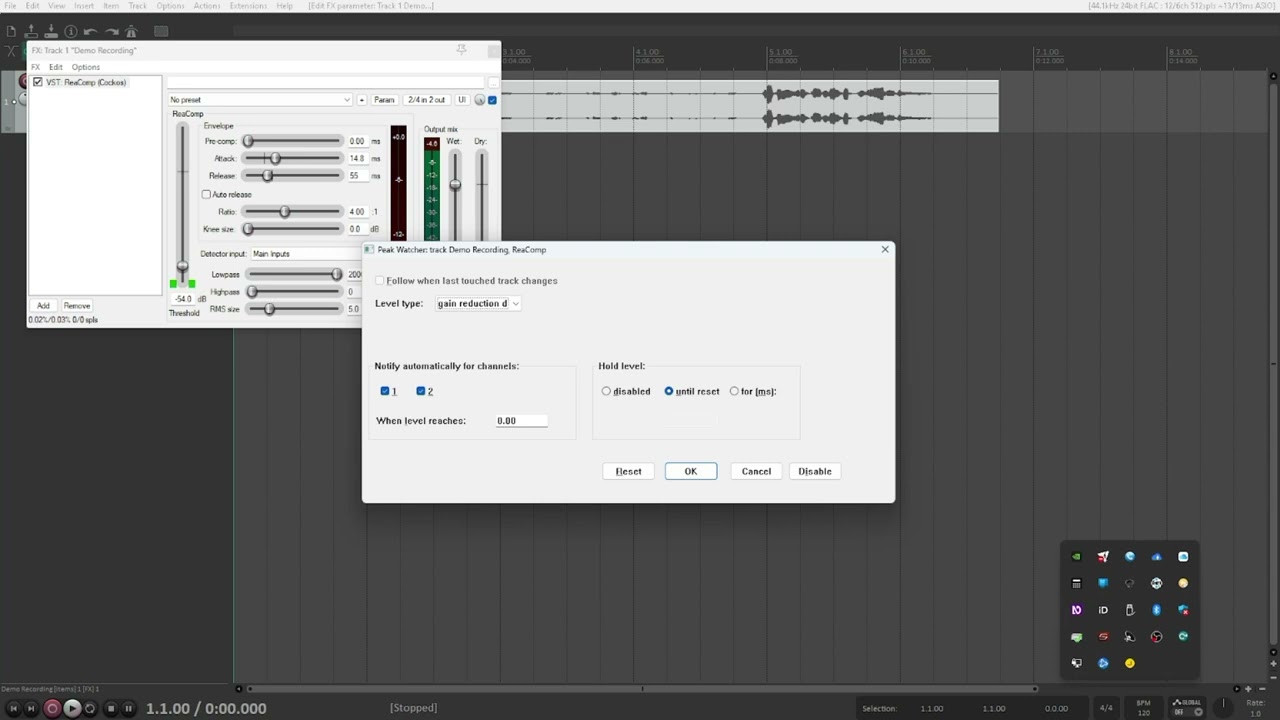Screen dimensions: 1280x720
Task: Click Add button in FX window
Action: pos(43,306)
